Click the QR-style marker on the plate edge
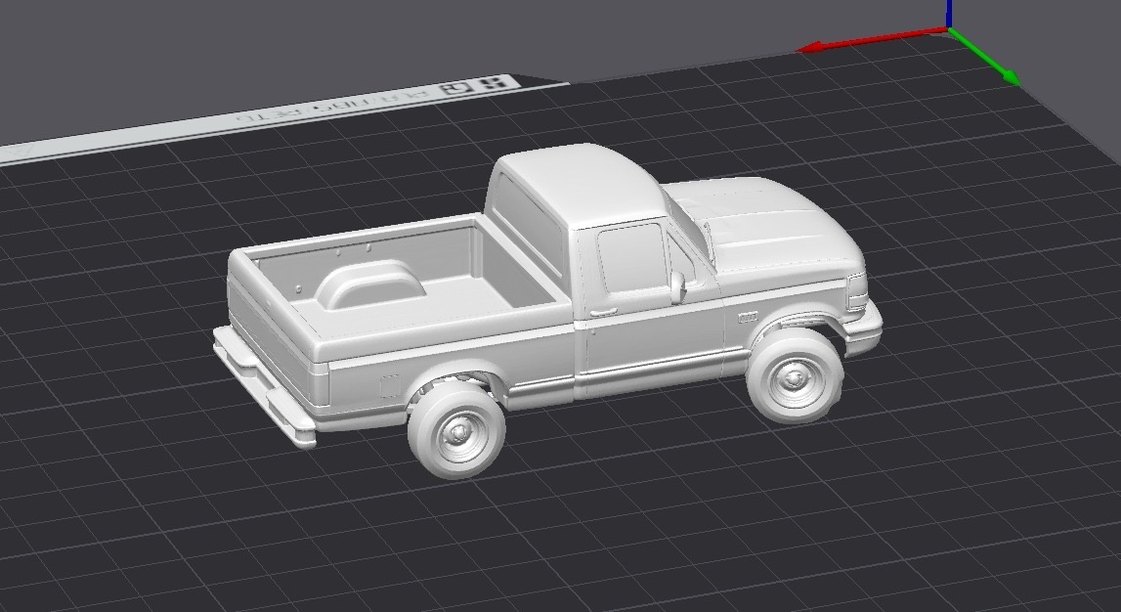 tap(492, 84)
